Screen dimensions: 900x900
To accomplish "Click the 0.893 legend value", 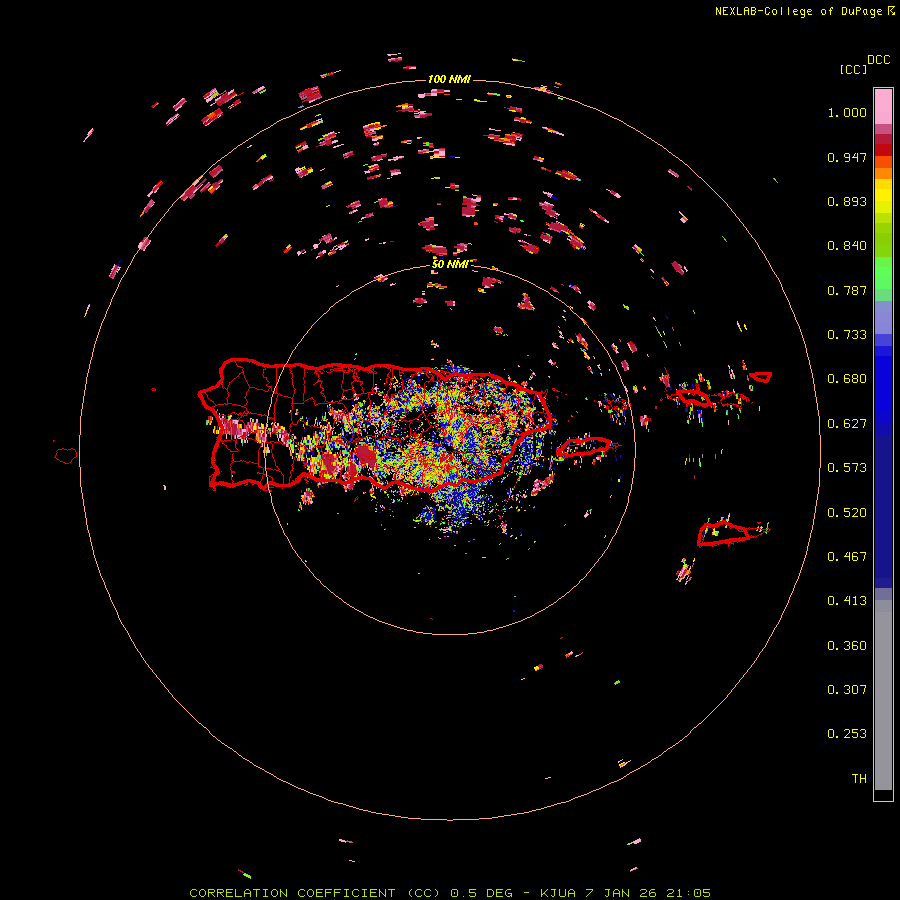I will 847,201.
